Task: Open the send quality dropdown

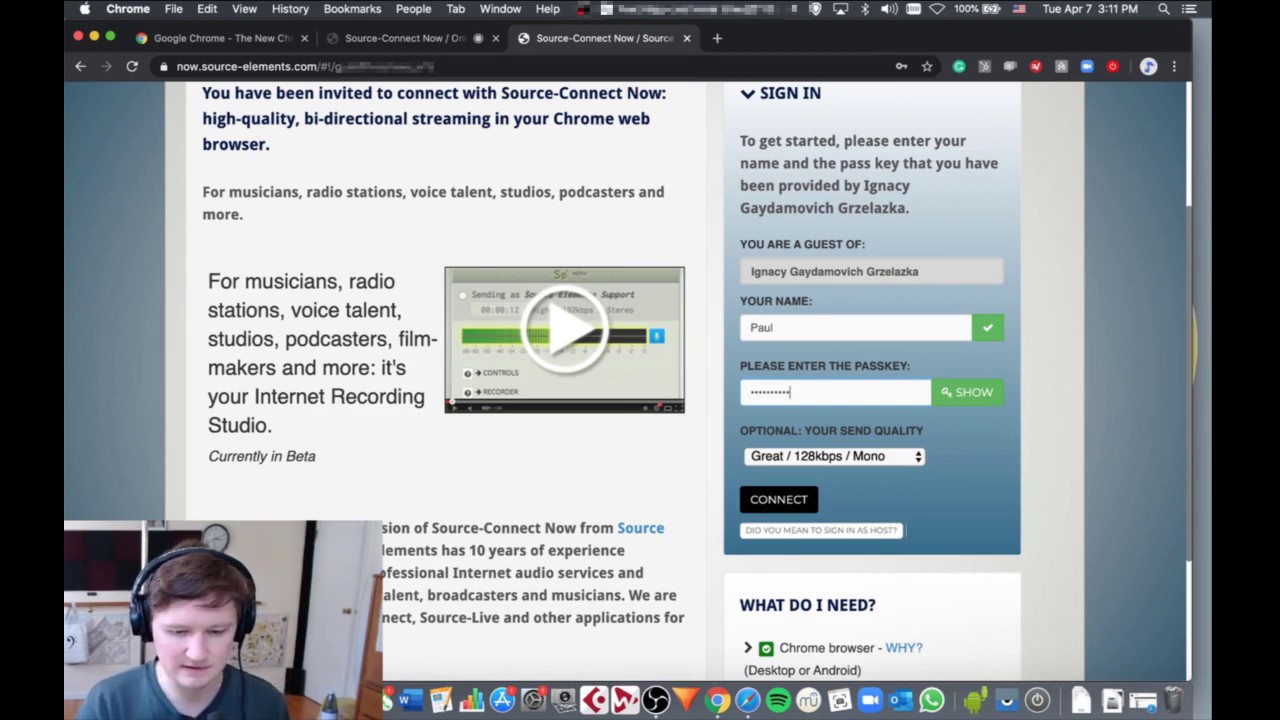Action: pos(835,456)
